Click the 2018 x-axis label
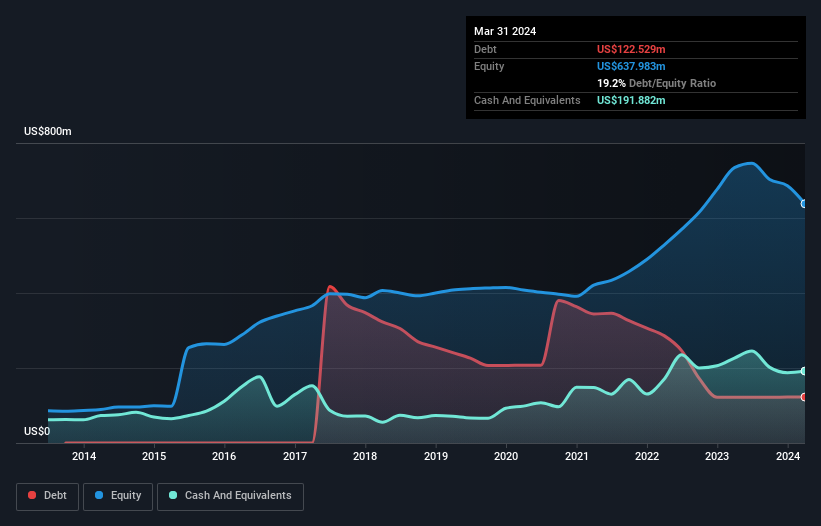 click(x=365, y=456)
